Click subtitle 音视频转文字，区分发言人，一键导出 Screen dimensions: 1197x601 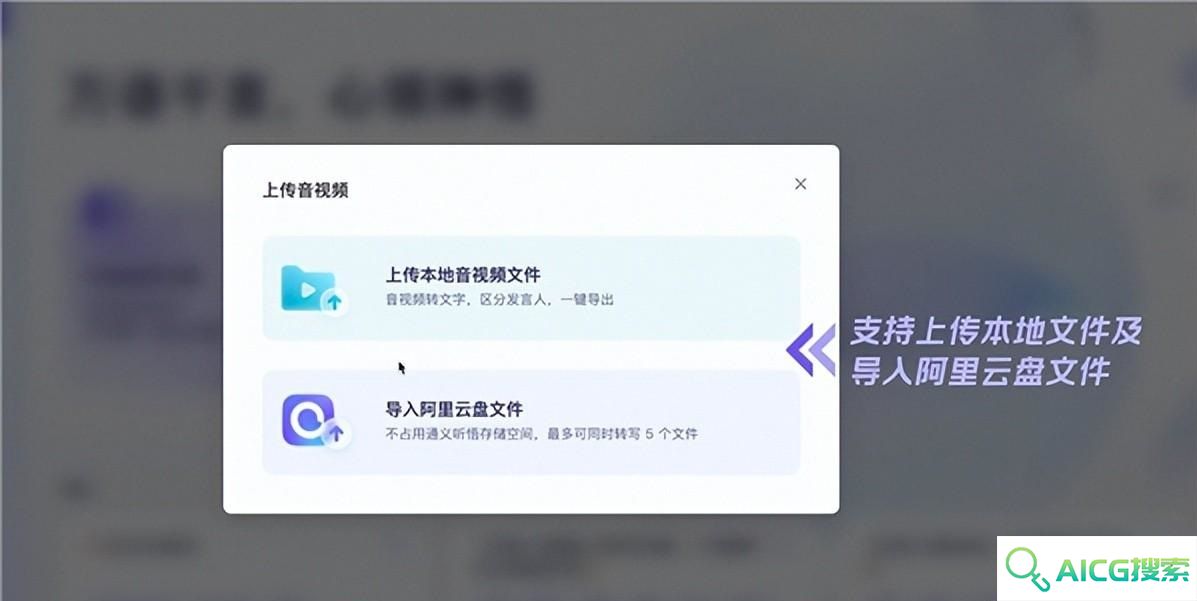coord(499,299)
